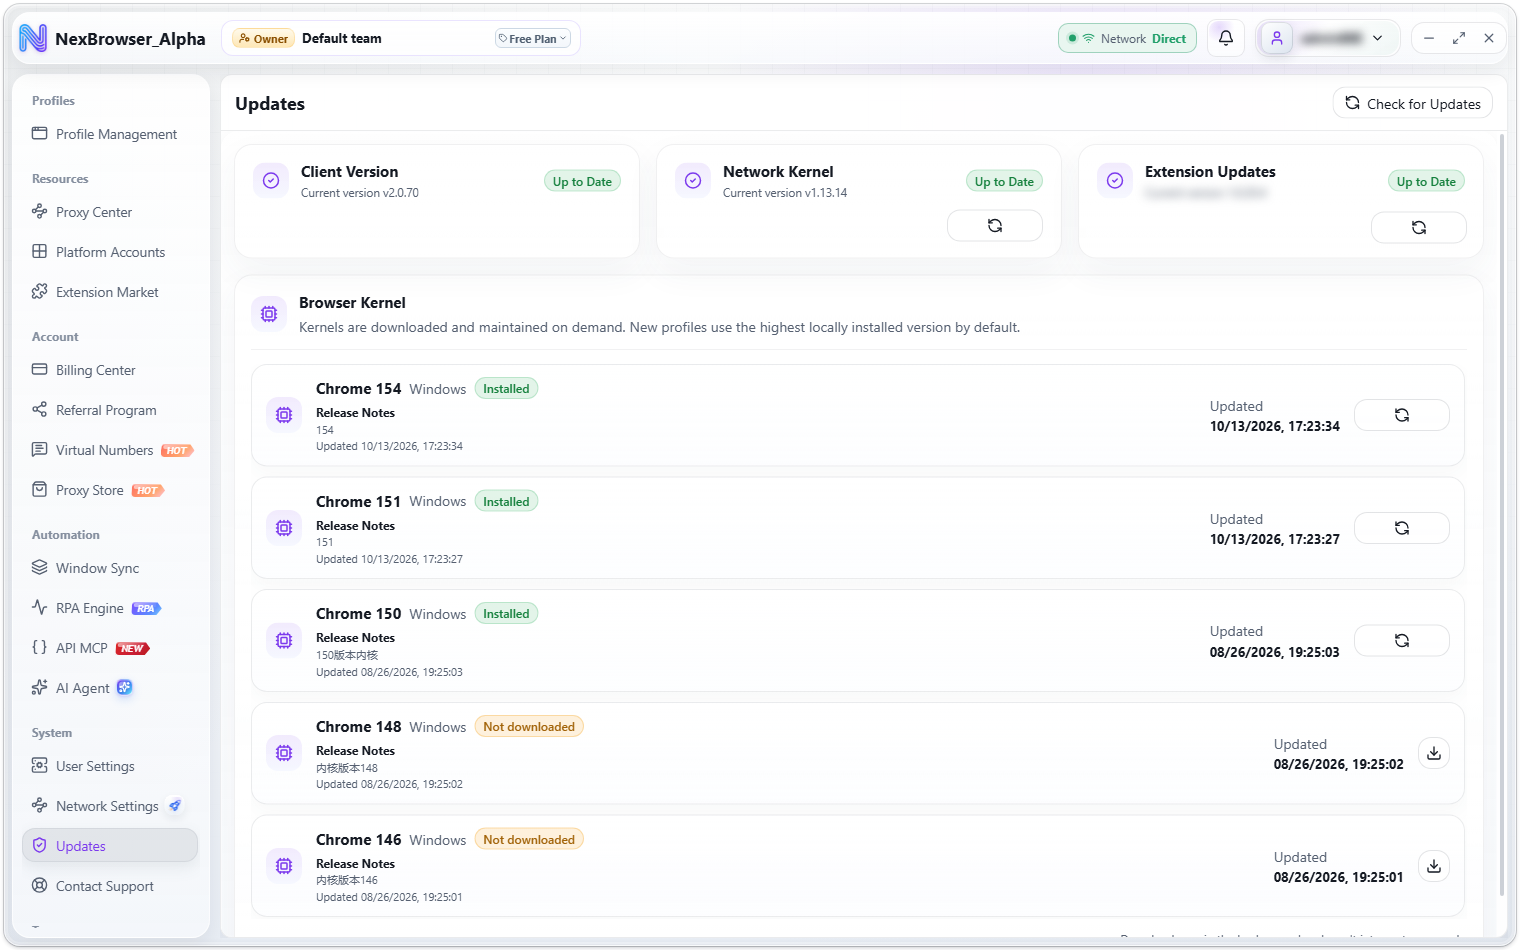Click the Network Kernel check icon
This screenshot has height=950, width=1520.
point(692,180)
